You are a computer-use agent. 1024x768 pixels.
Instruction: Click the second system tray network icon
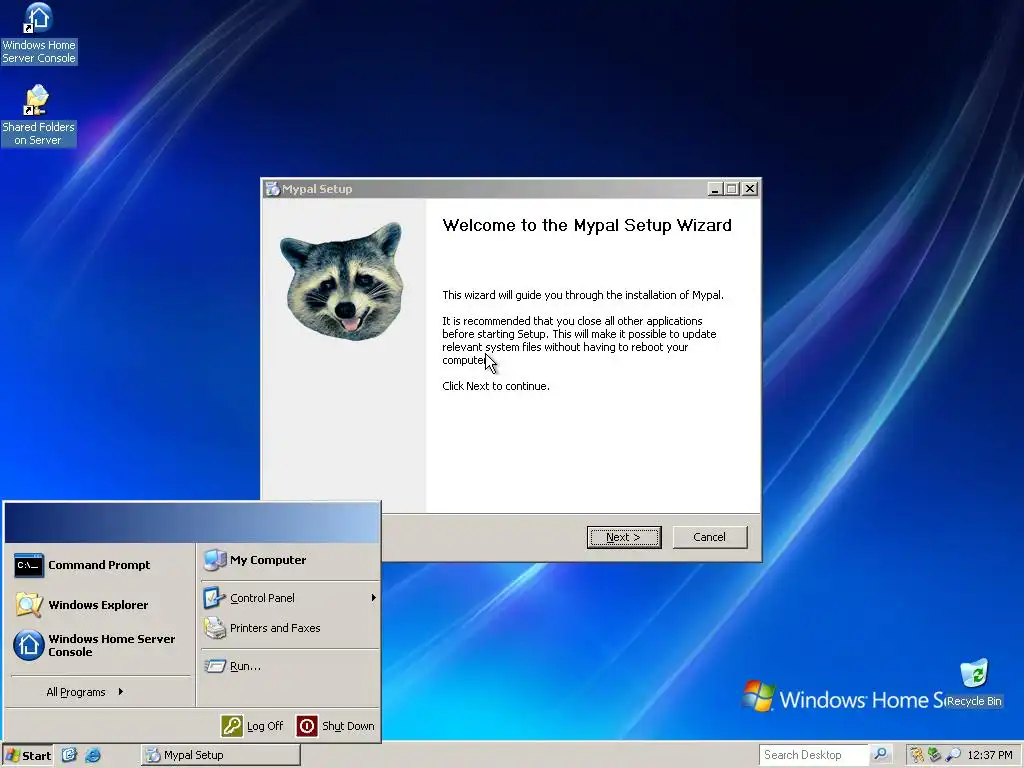935,755
